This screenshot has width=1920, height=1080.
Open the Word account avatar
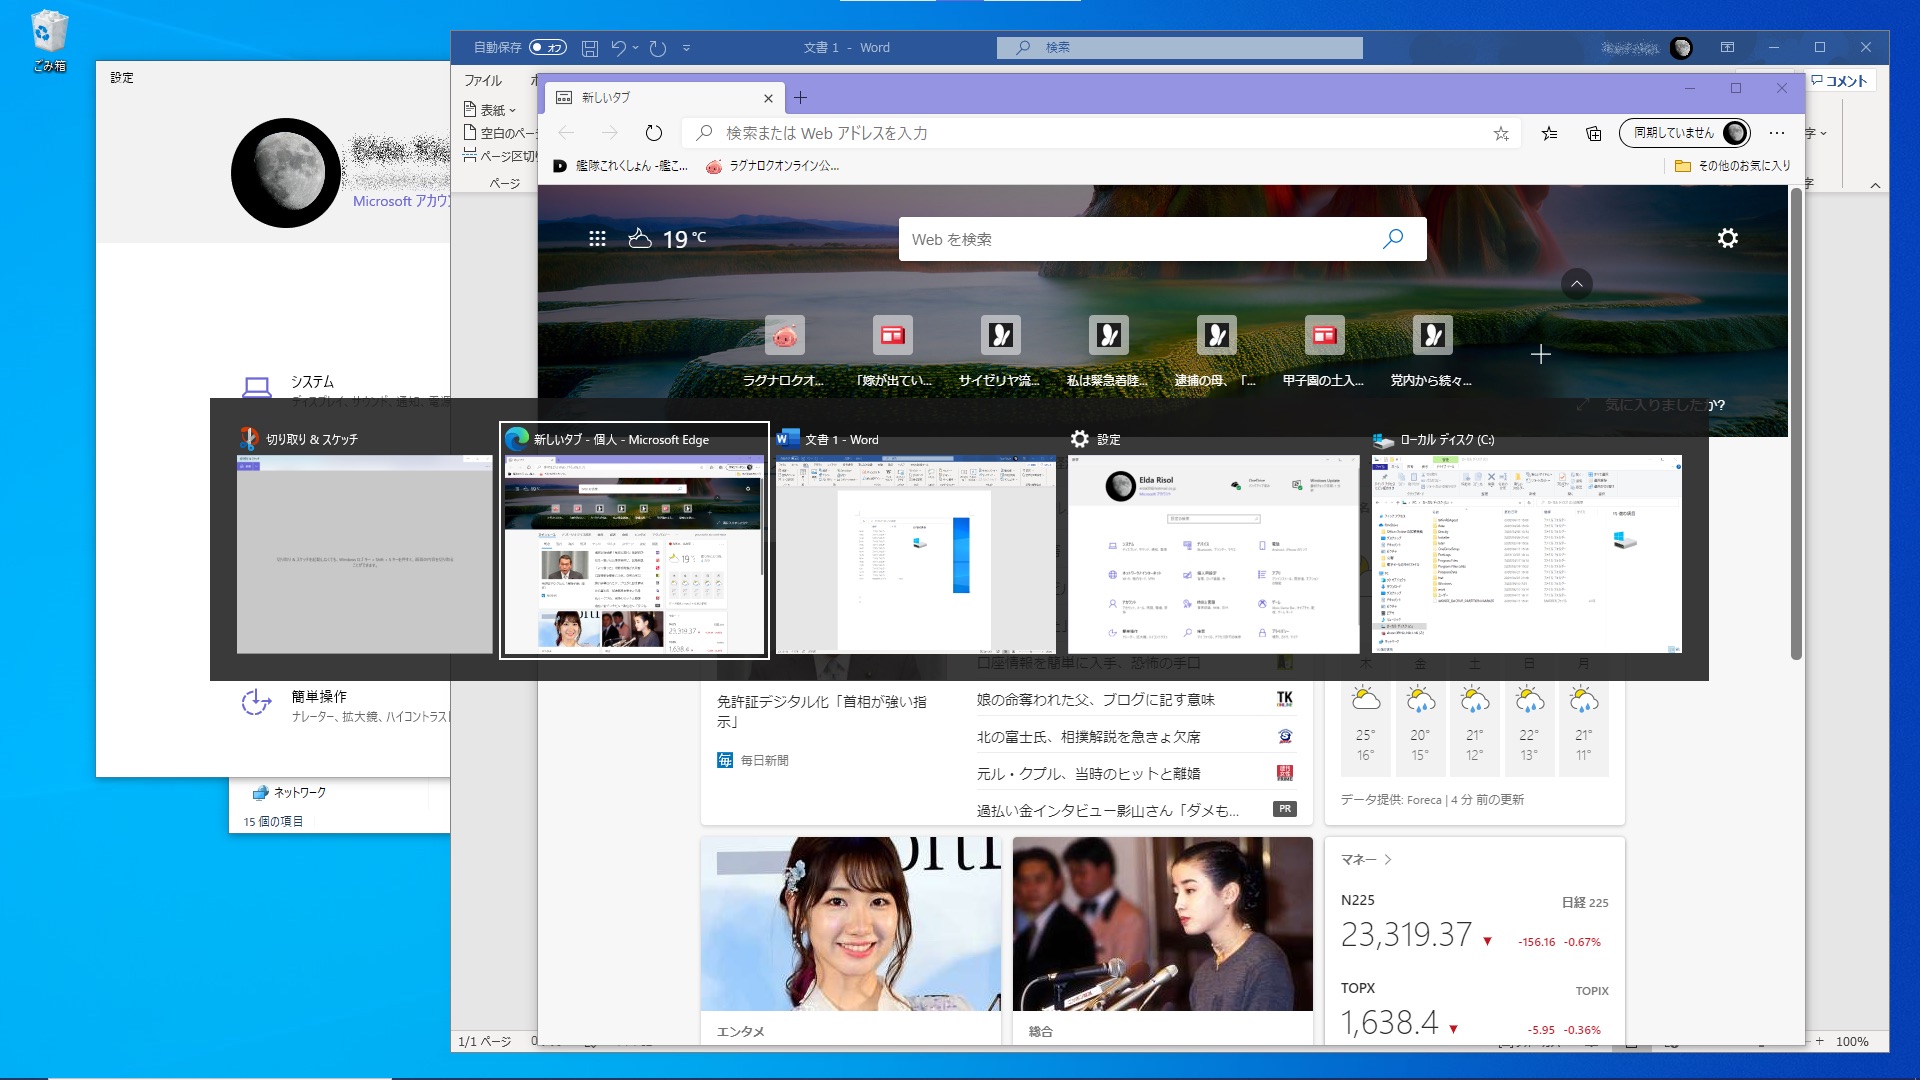pyautogui.click(x=1681, y=47)
